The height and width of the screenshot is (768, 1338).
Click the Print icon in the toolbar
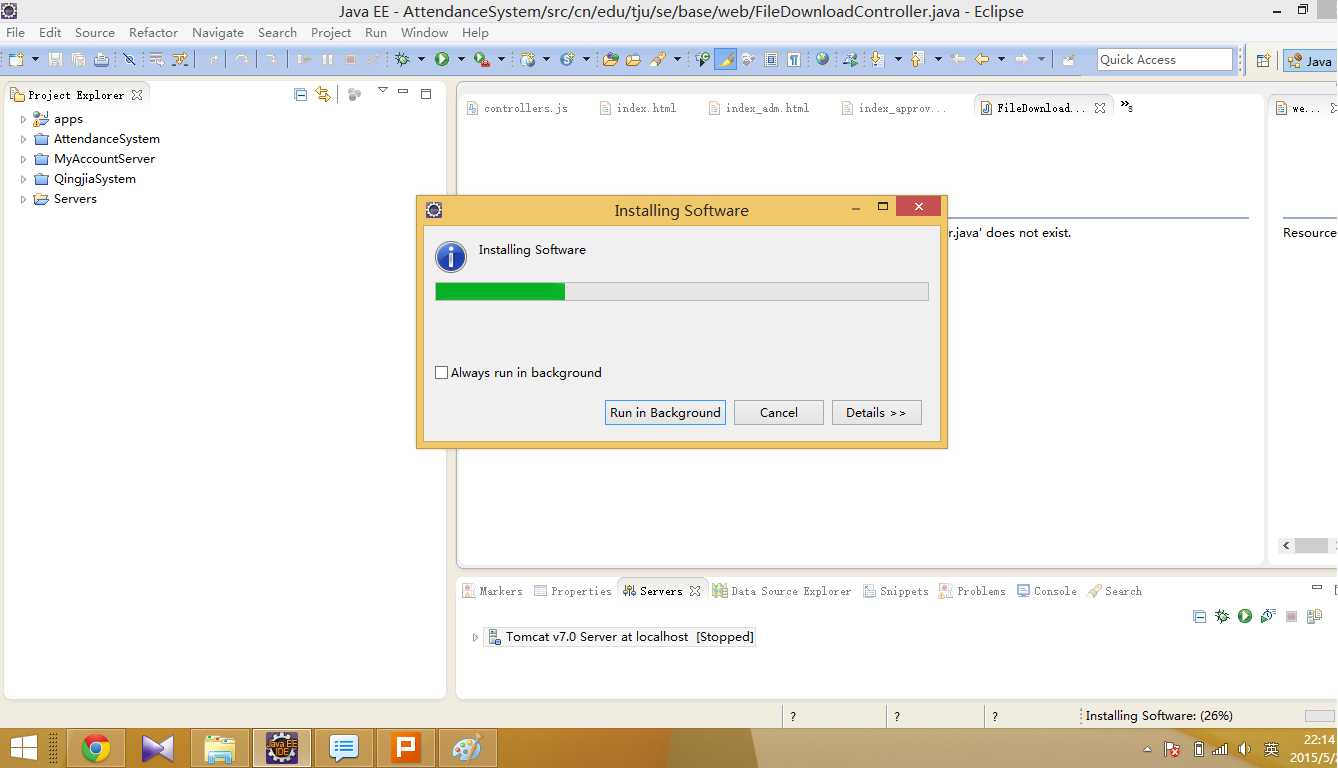(101, 59)
